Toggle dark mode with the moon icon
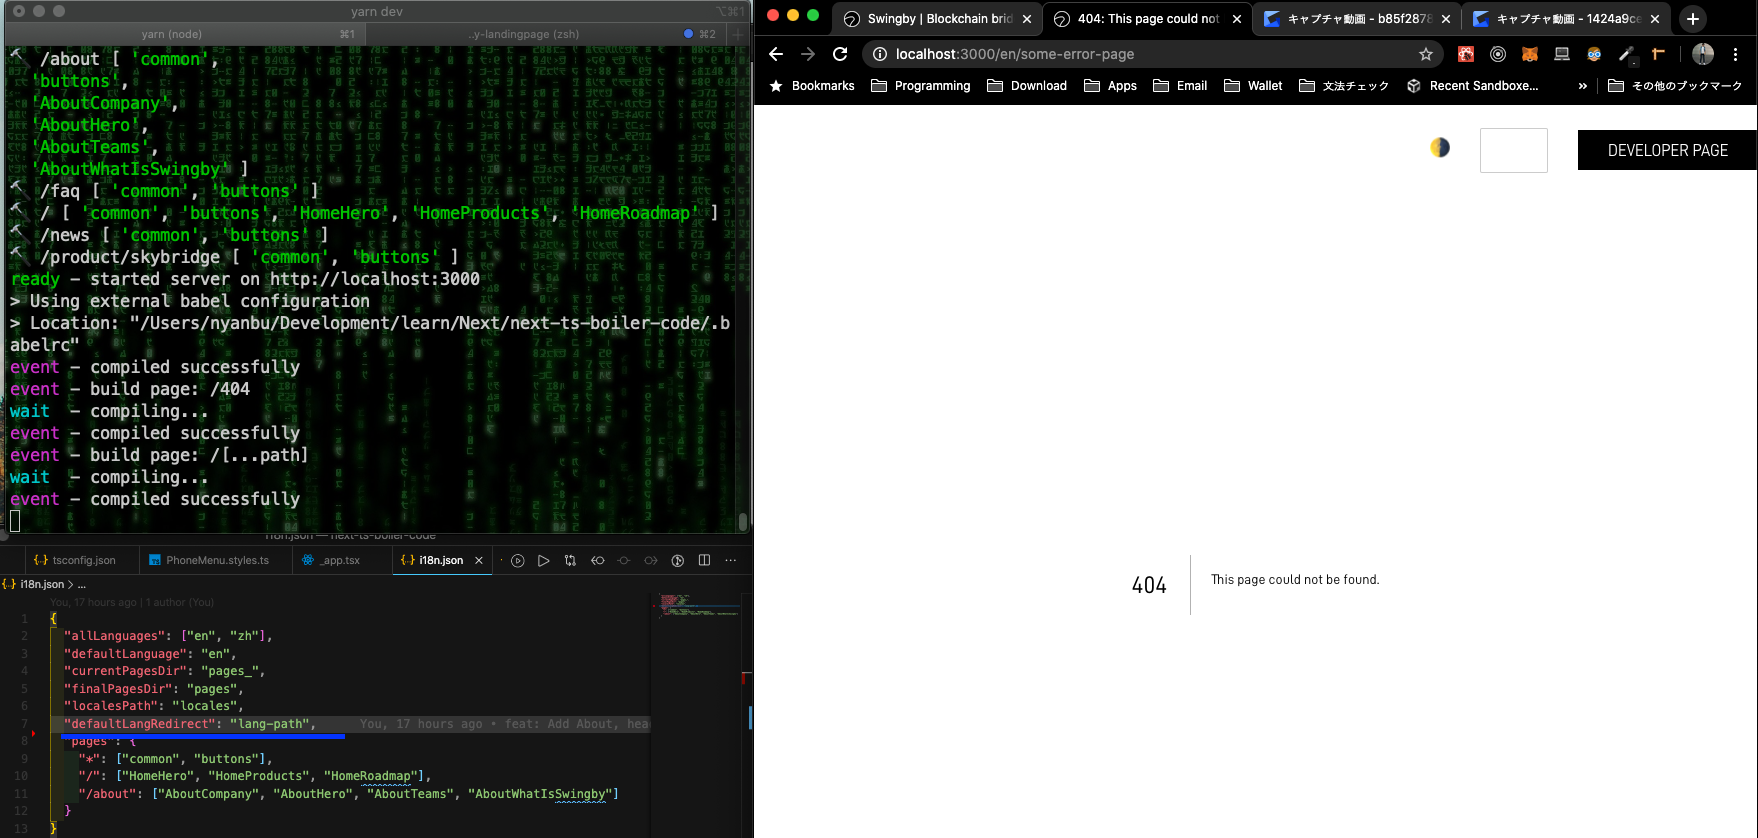The width and height of the screenshot is (1758, 838). [x=1440, y=148]
